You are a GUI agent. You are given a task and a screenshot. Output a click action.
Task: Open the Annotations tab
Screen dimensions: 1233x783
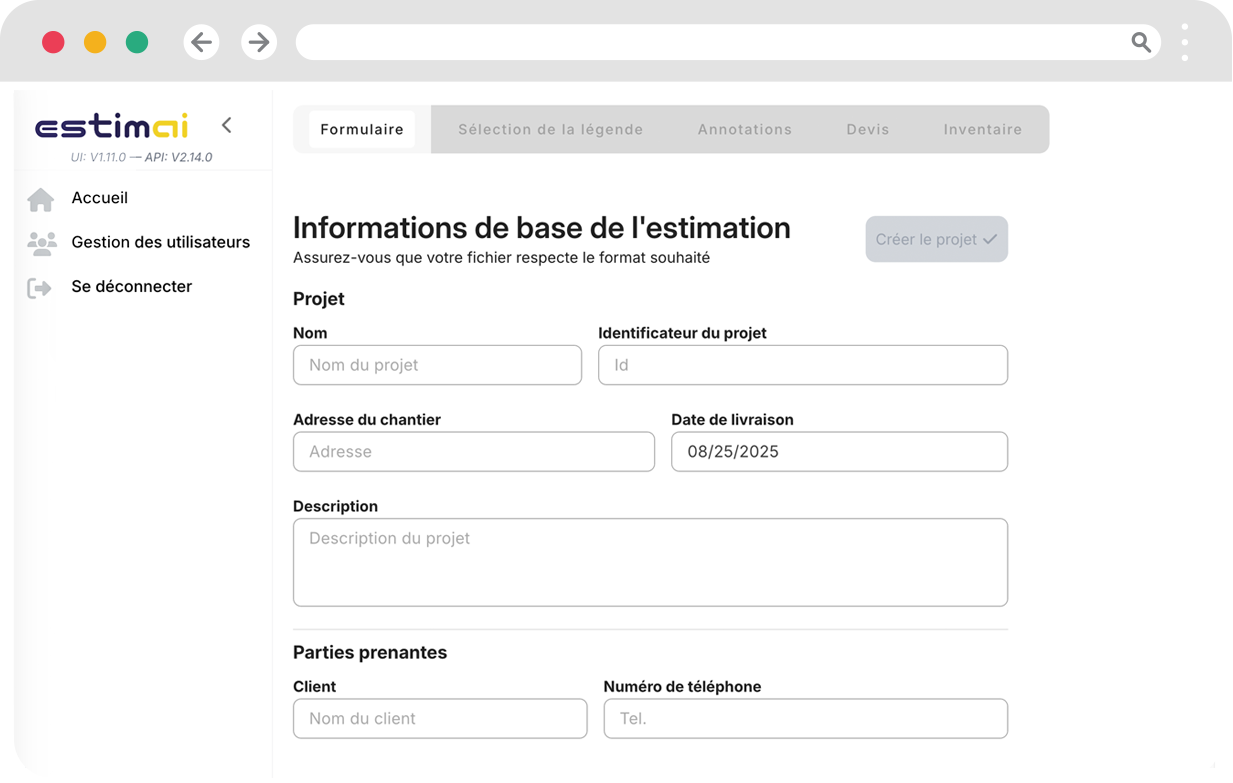[745, 129]
